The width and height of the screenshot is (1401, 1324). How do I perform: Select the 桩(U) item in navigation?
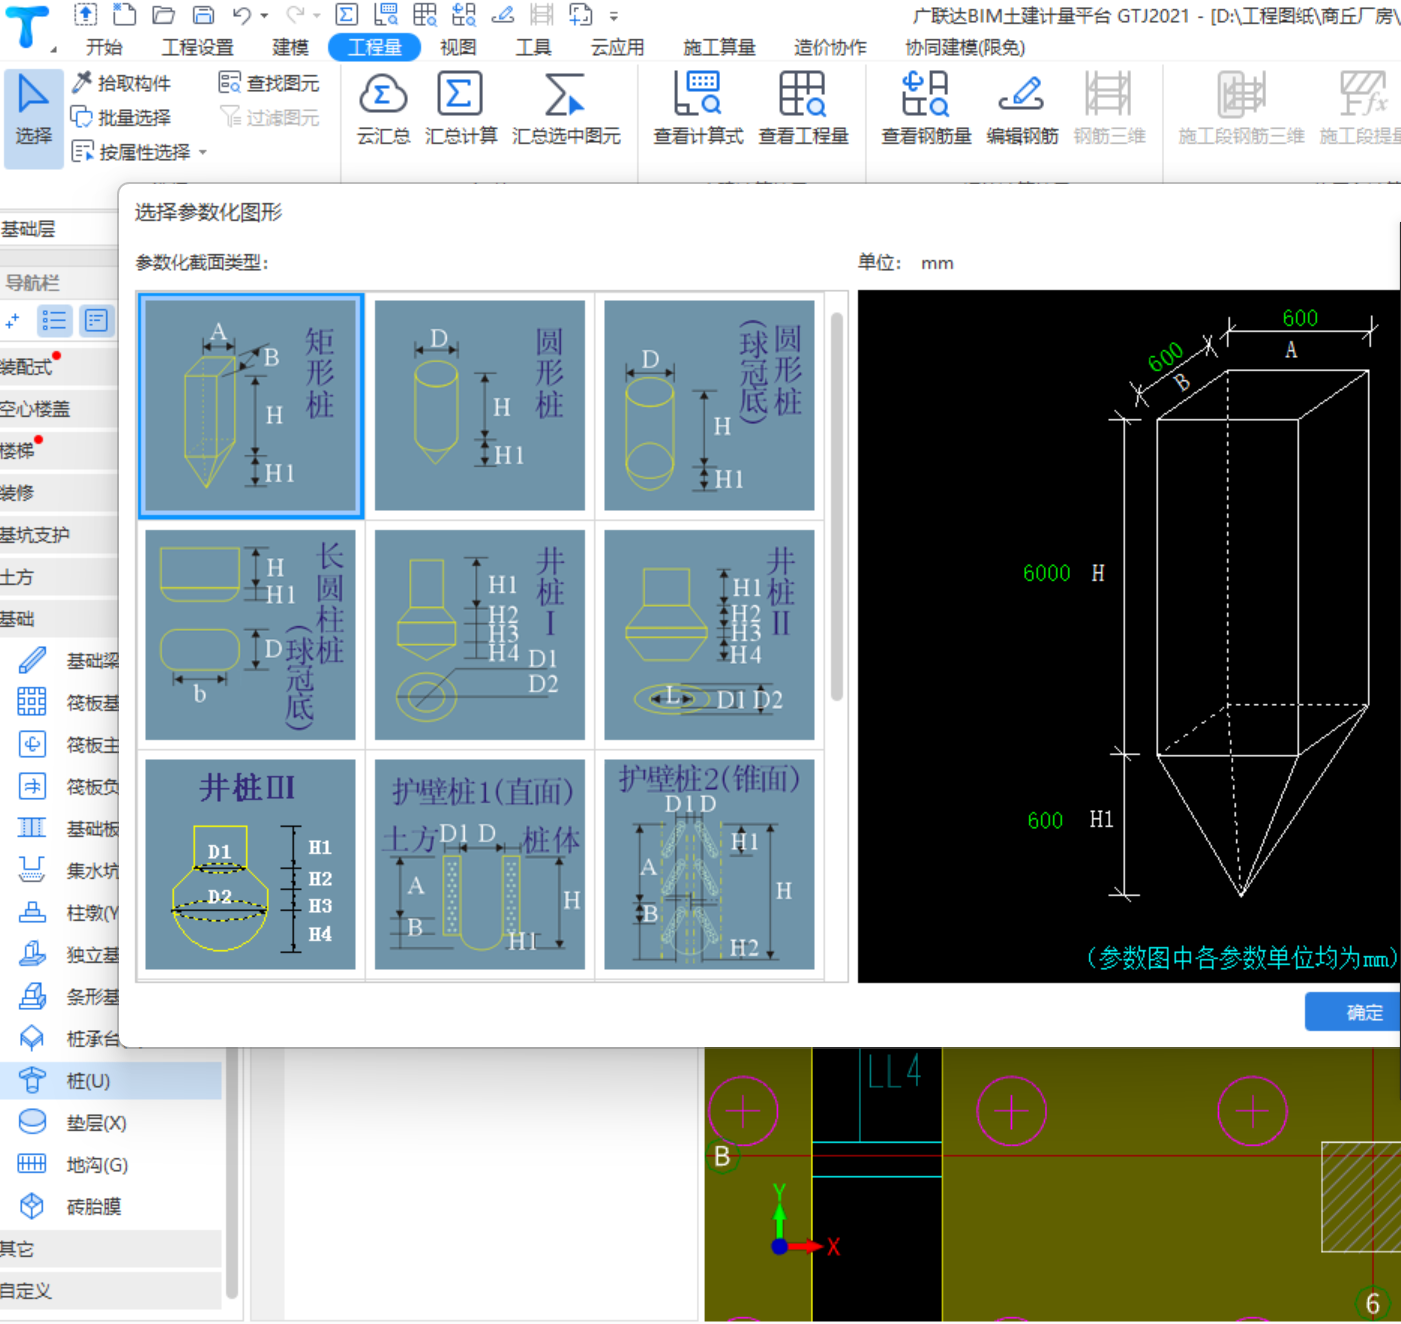tap(110, 1081)
